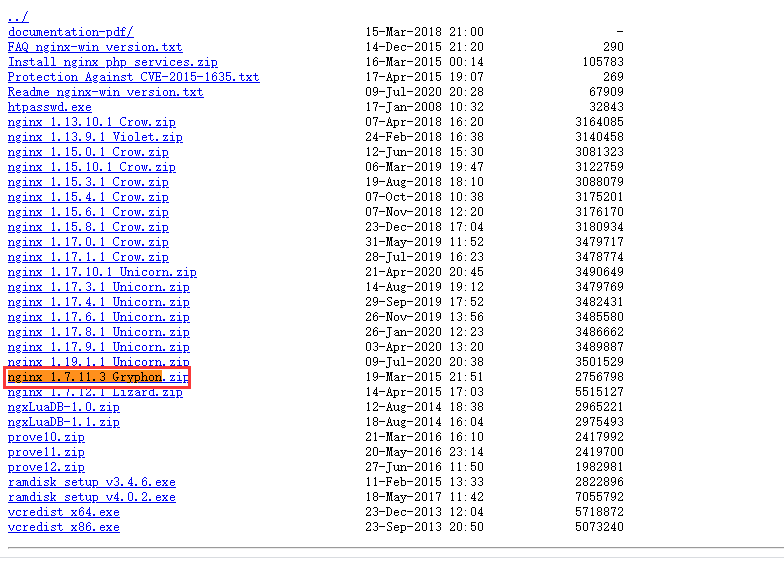
Task: Download nginx 1.17.6.1 Unicorn.zip
Action: (x=98, y=317)
